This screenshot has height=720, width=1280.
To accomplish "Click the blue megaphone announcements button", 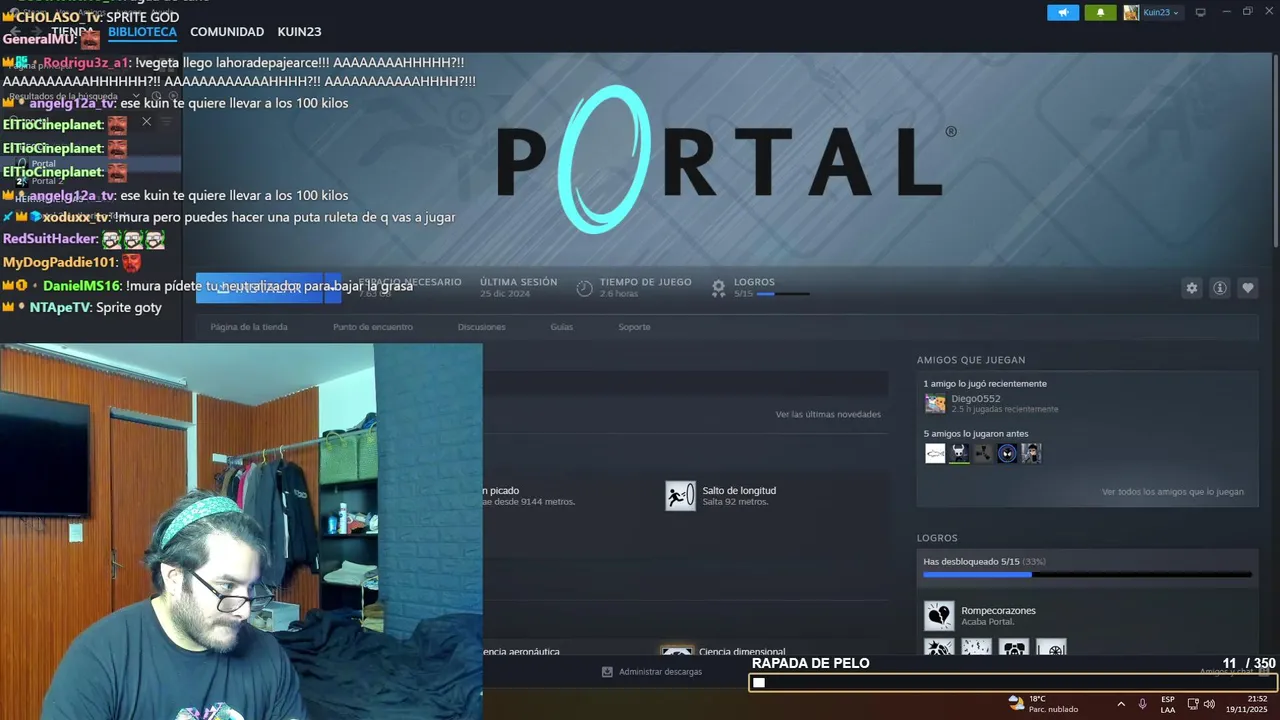I will coord(1063,12).
